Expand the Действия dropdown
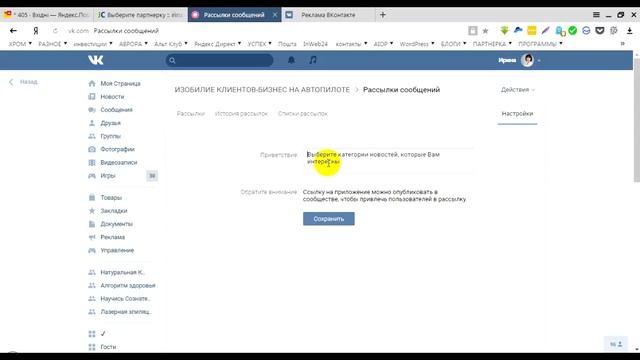 coord(518,89)
